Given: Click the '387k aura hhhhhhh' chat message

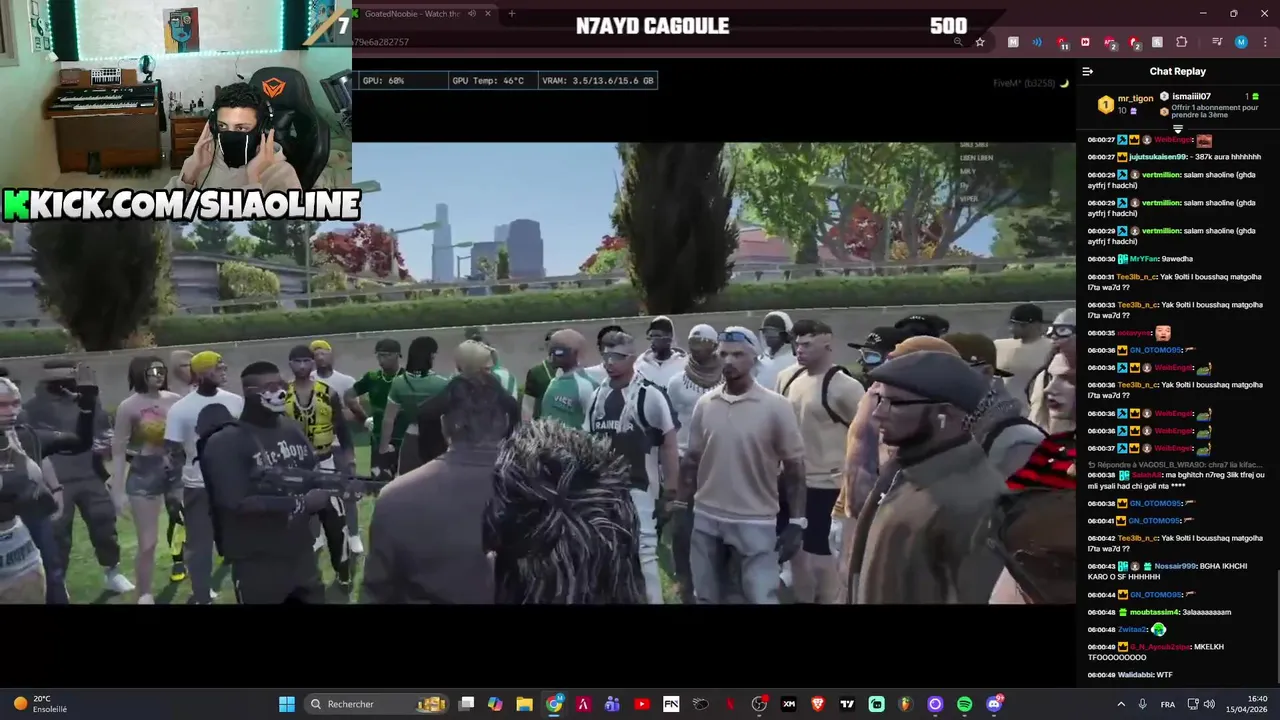Looking at the screenshot, I should coord(1227,157).
